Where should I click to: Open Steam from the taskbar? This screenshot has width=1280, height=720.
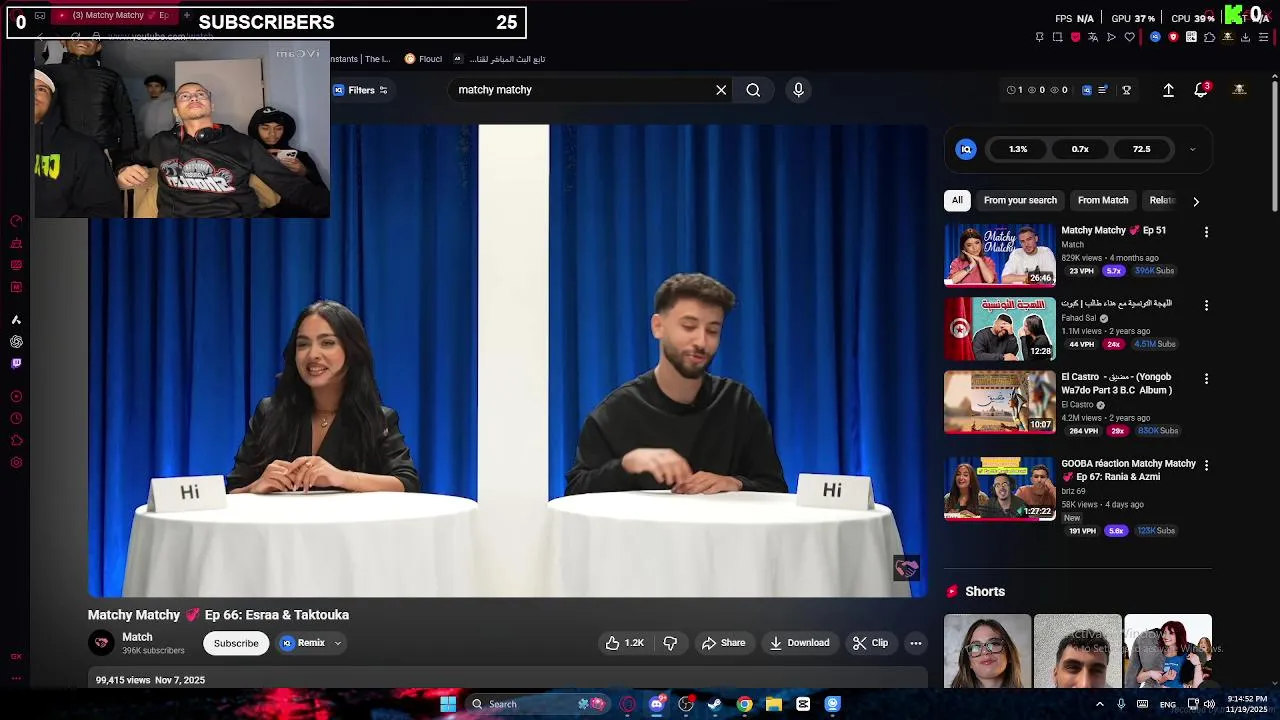point(715,704)
